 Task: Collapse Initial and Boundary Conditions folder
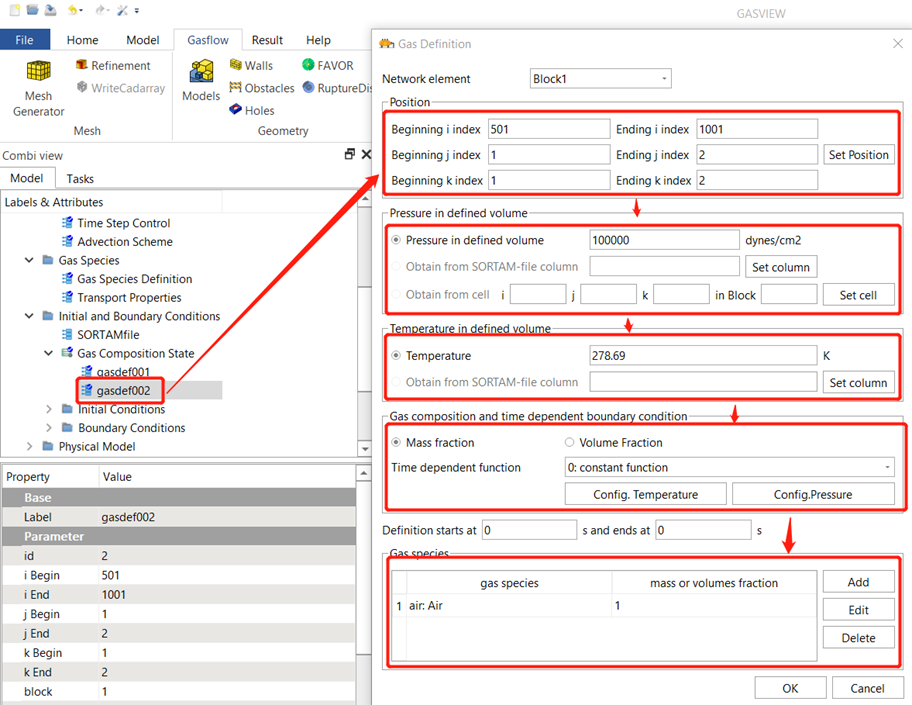[29, 316]
